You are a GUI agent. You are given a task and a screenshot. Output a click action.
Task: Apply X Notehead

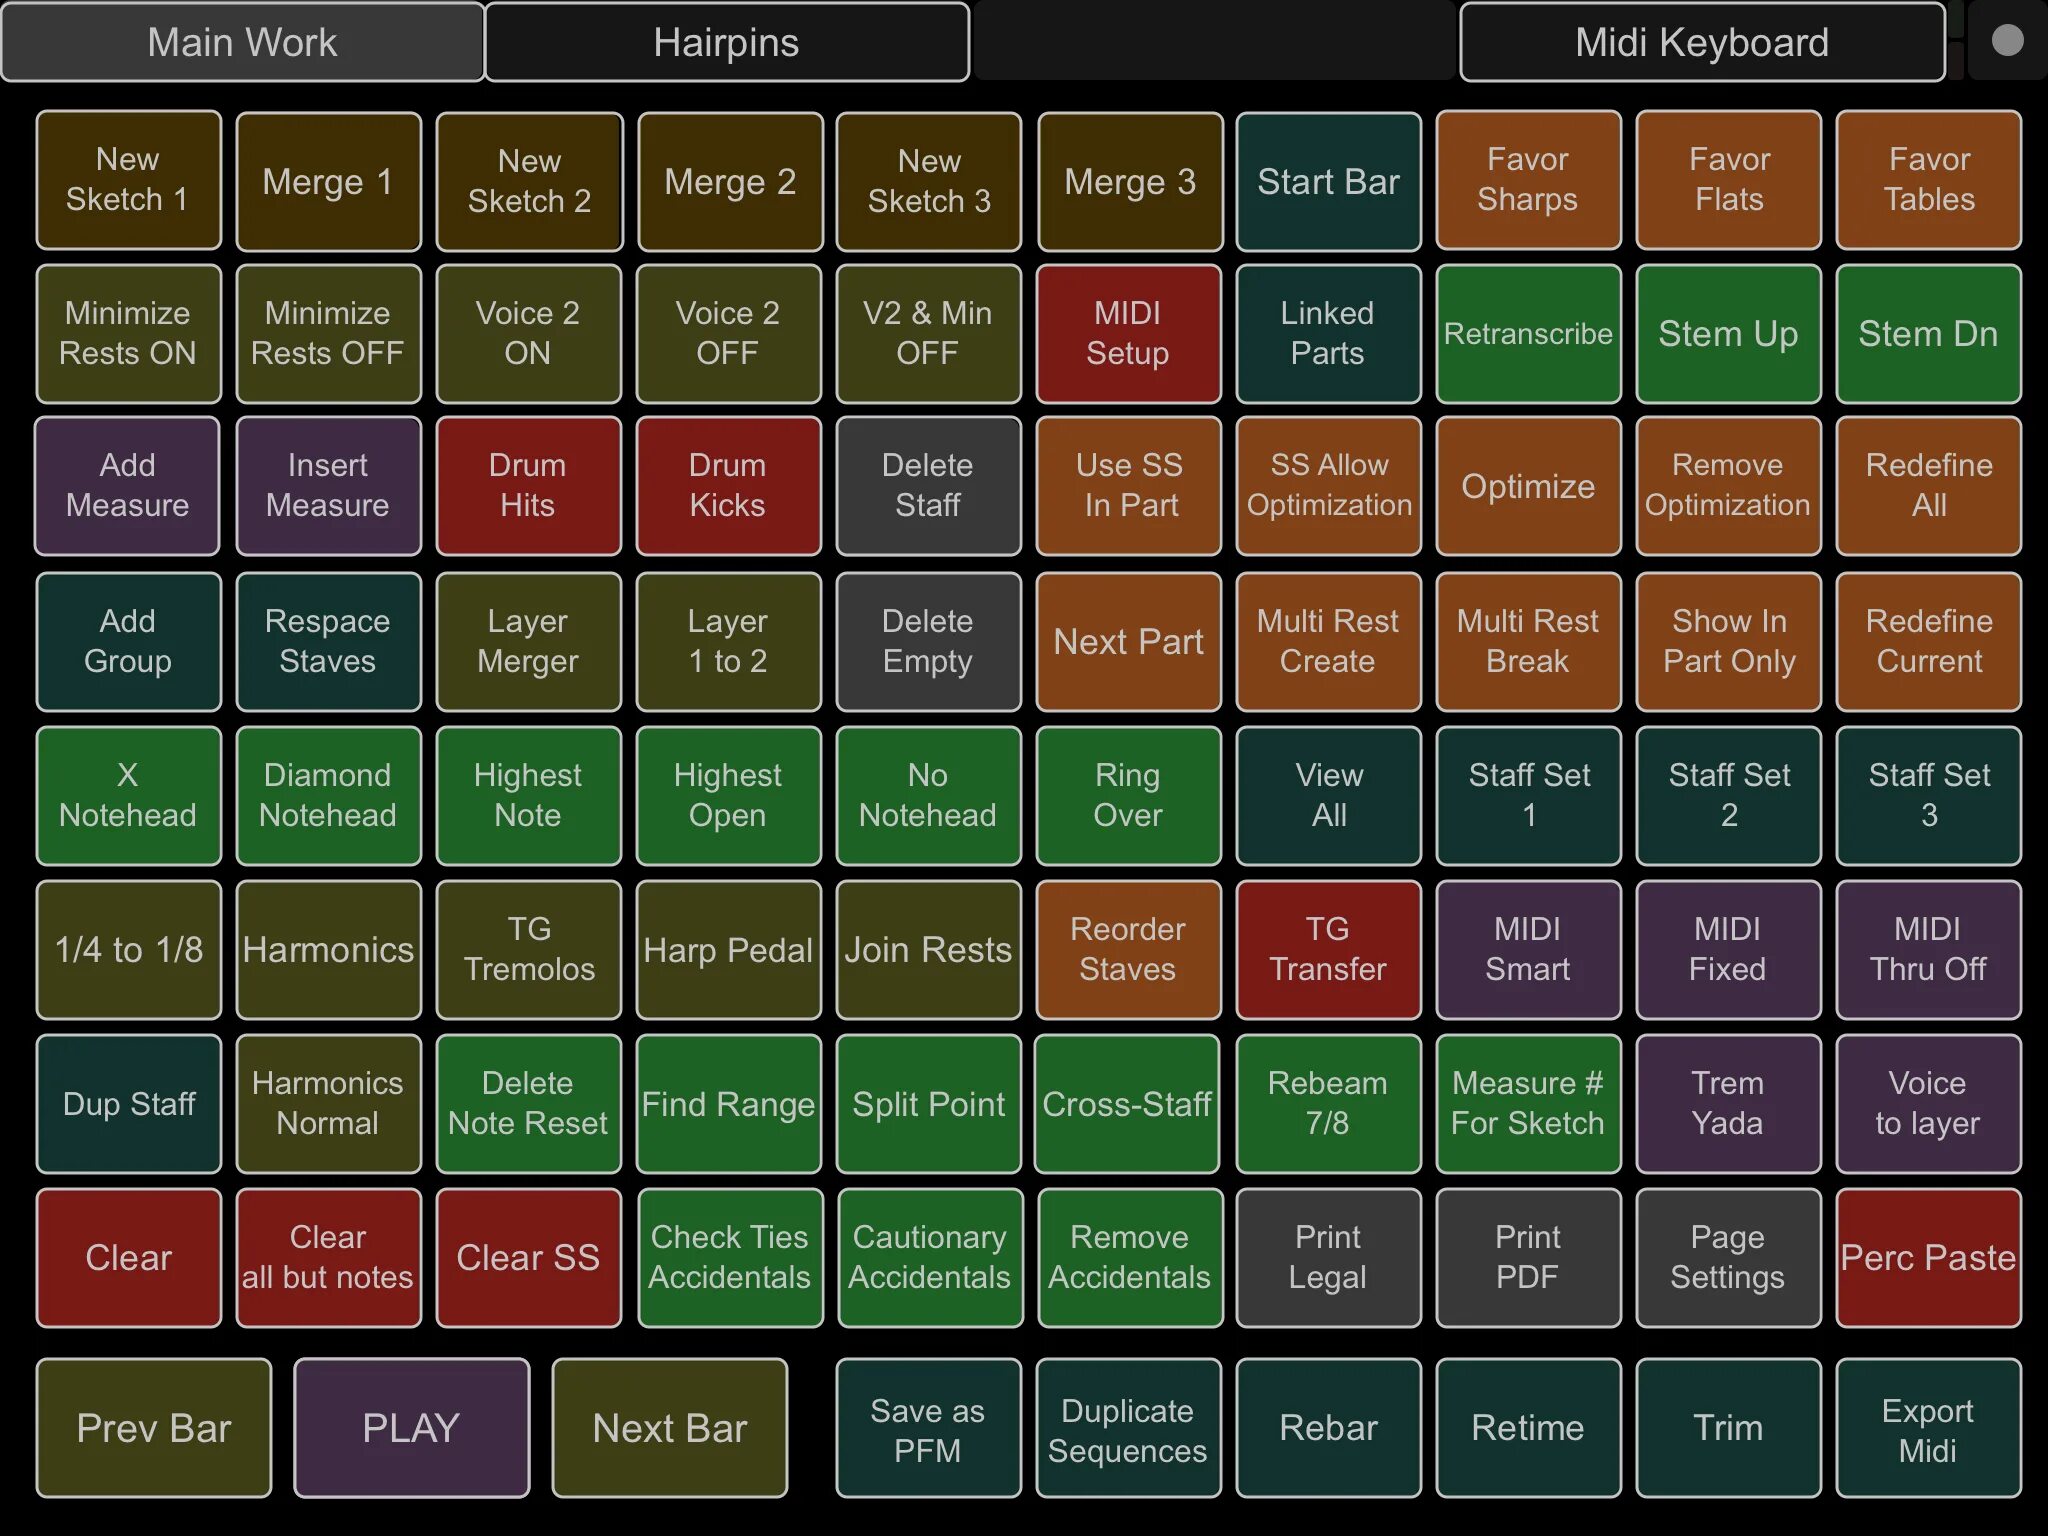pos(128,795)
